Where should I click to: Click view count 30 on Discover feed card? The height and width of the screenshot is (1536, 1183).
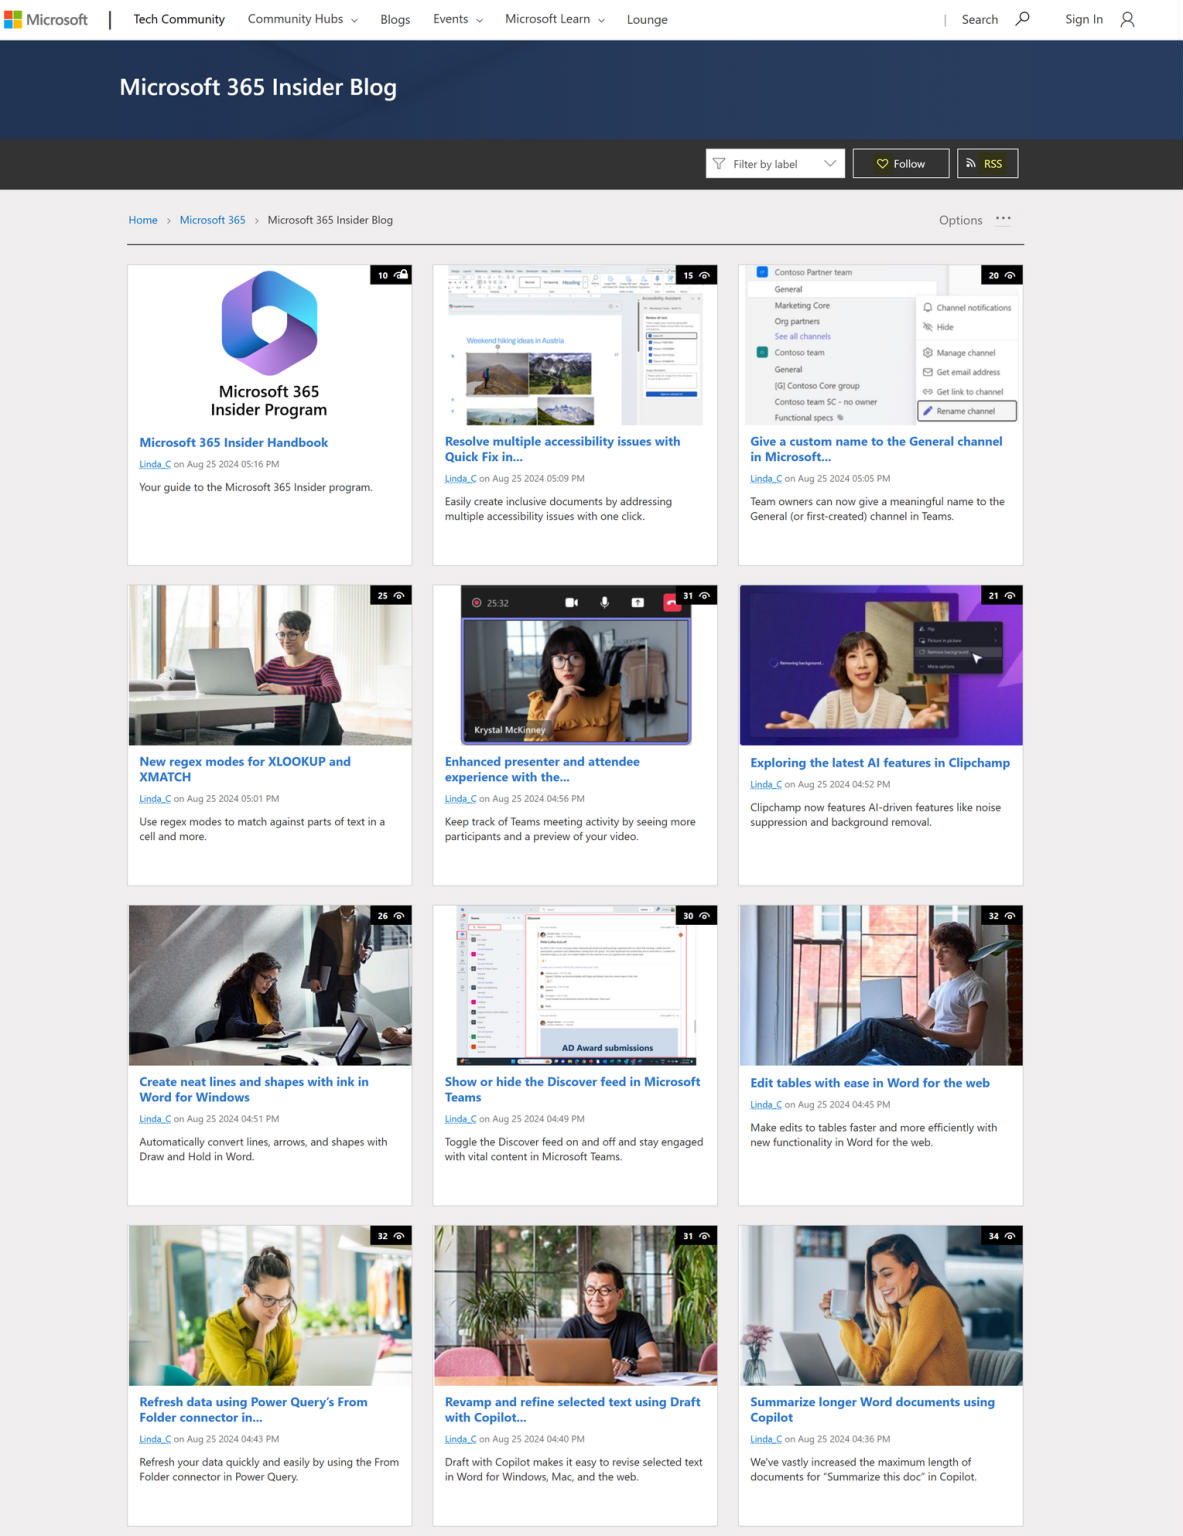[696, 915]
